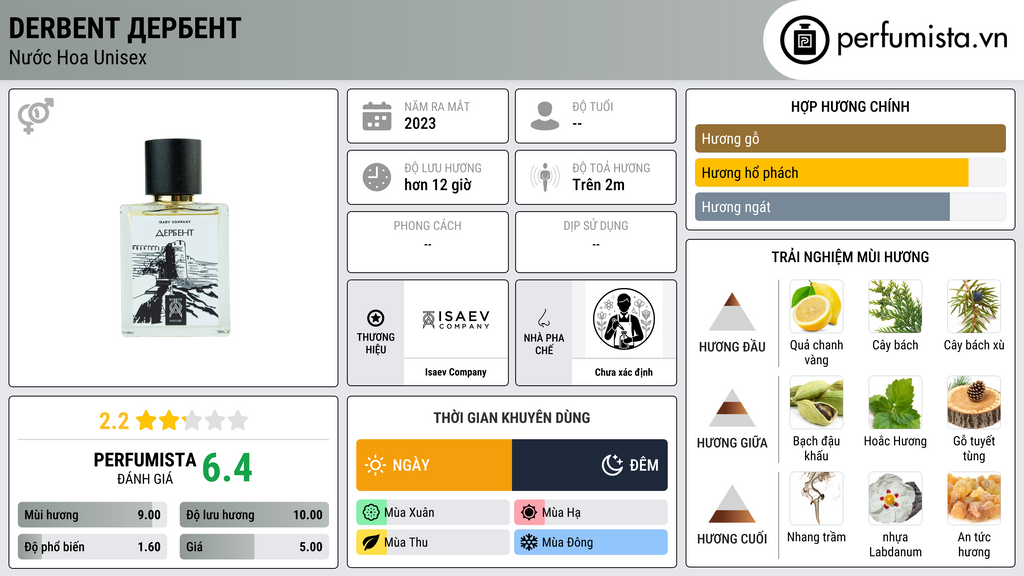1024x576 pixels.
Task: Click the Isaev Company brand name link
Action: [x=456, y=372]
